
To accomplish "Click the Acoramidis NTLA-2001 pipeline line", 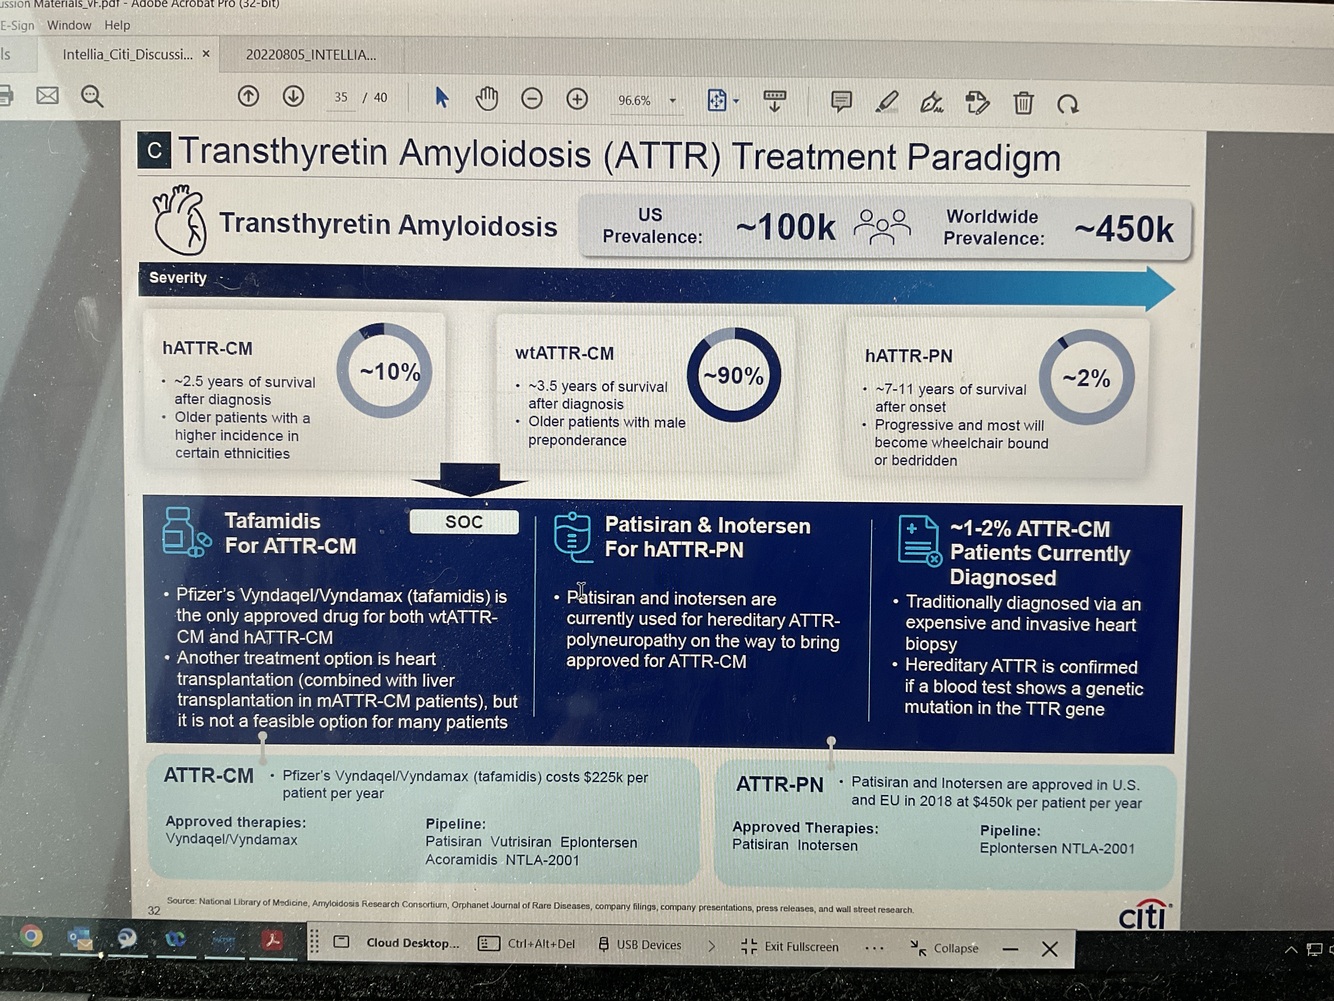I will (x=502, y=860).
